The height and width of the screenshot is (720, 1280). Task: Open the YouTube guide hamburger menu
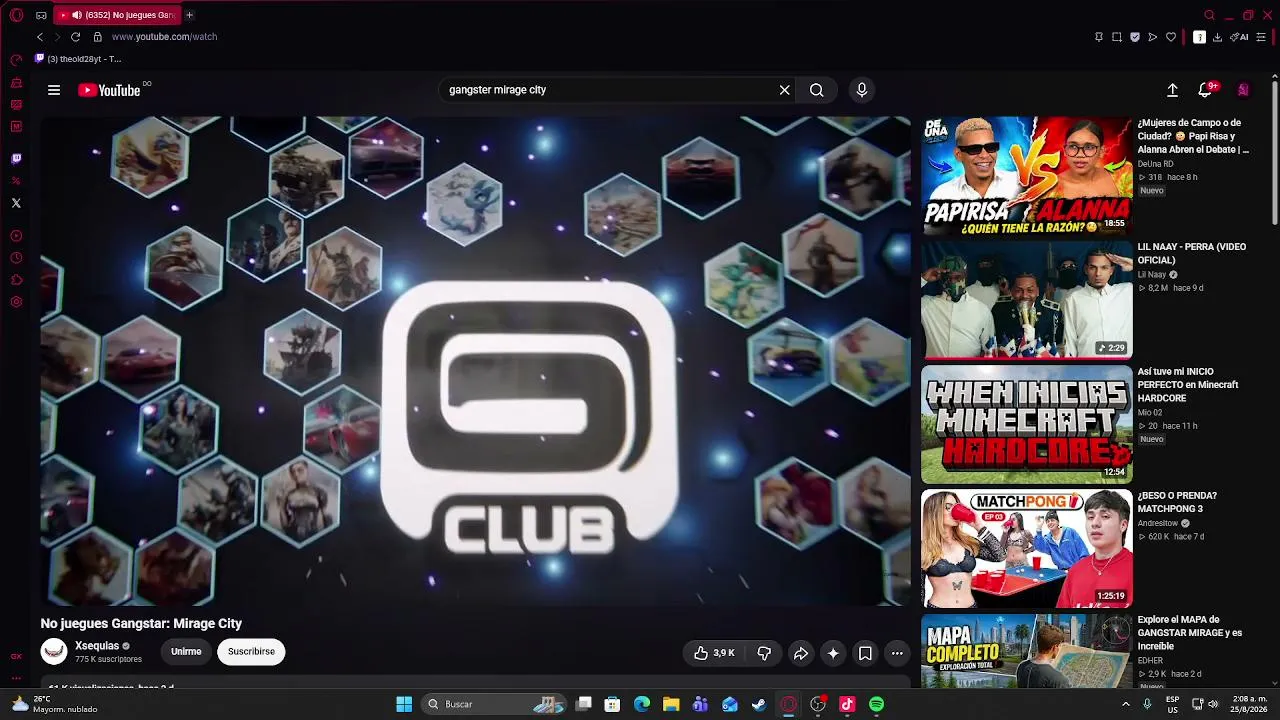pyautogui.click(x=54, y=90)
